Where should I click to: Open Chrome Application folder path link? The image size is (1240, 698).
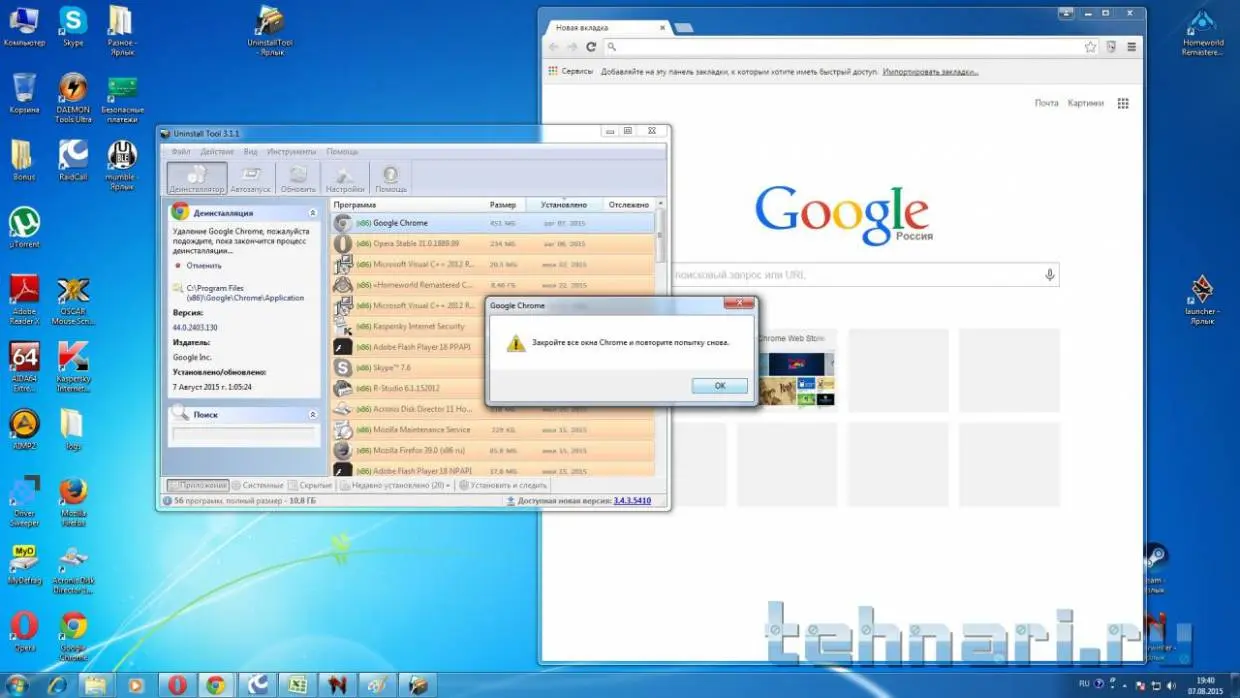click(245, 293)
